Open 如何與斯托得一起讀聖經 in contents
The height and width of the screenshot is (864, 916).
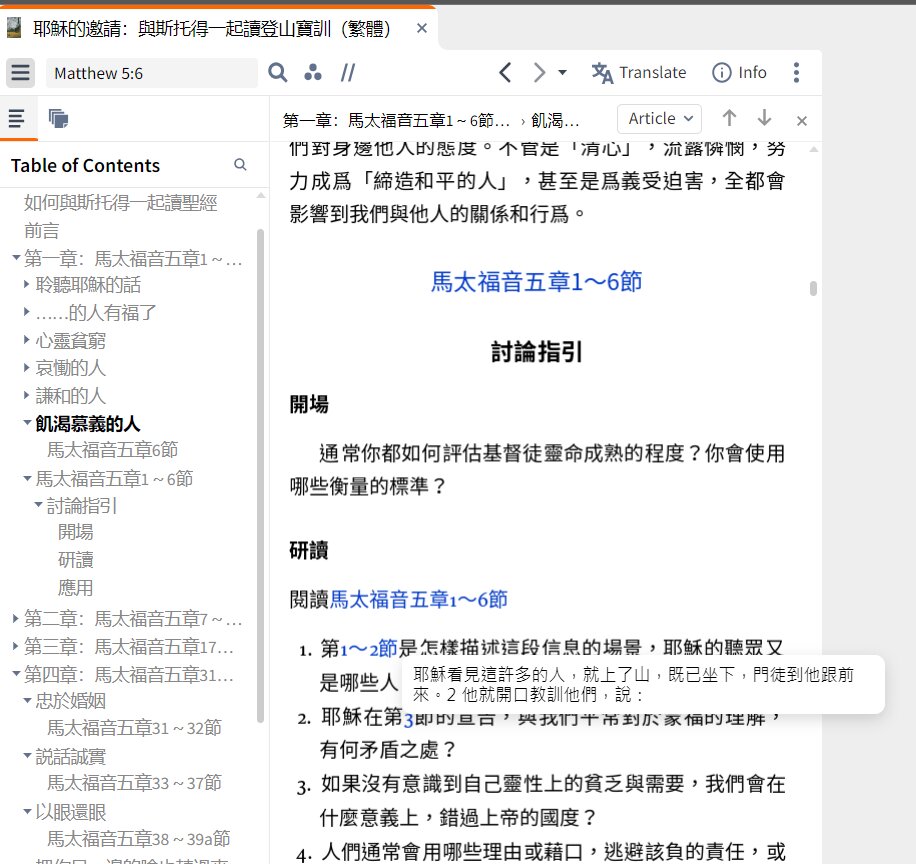click(x=120, y=203)
